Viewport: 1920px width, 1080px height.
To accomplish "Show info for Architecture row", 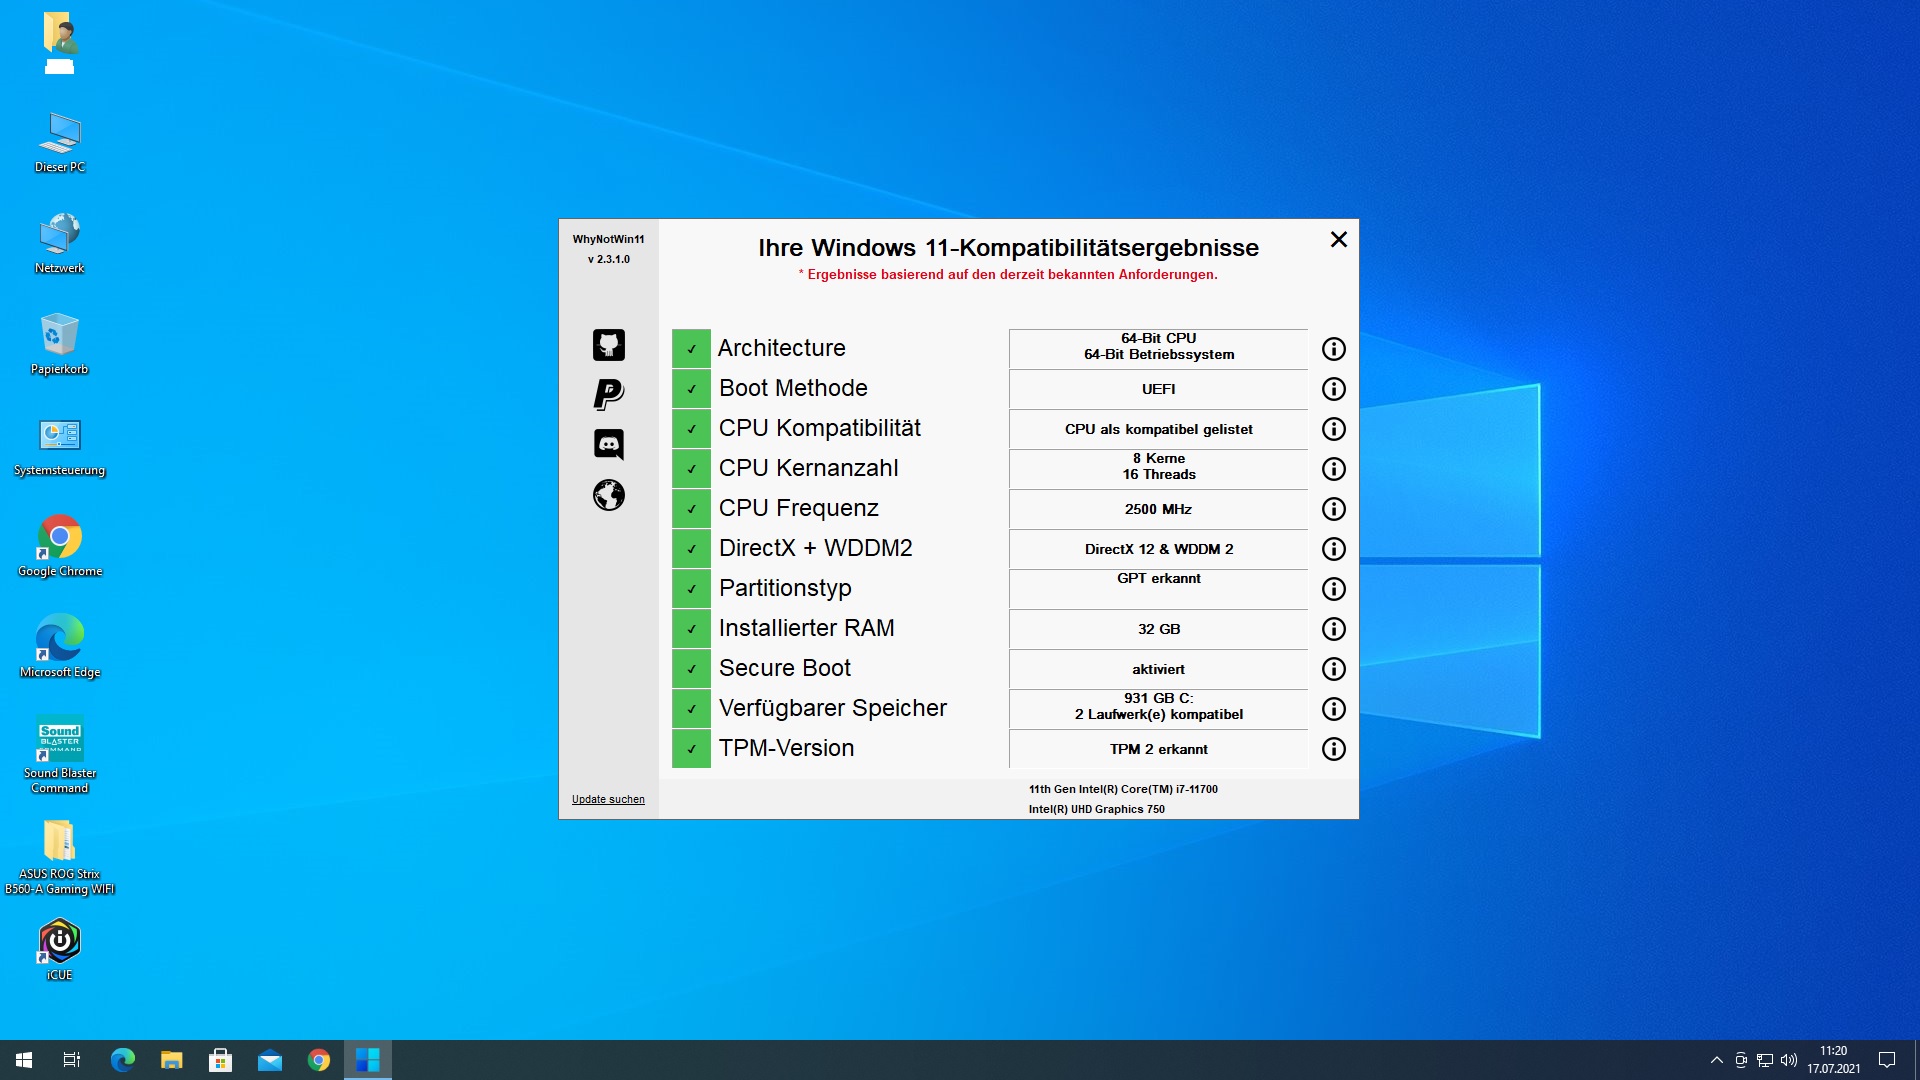I will click(1333, 349).
